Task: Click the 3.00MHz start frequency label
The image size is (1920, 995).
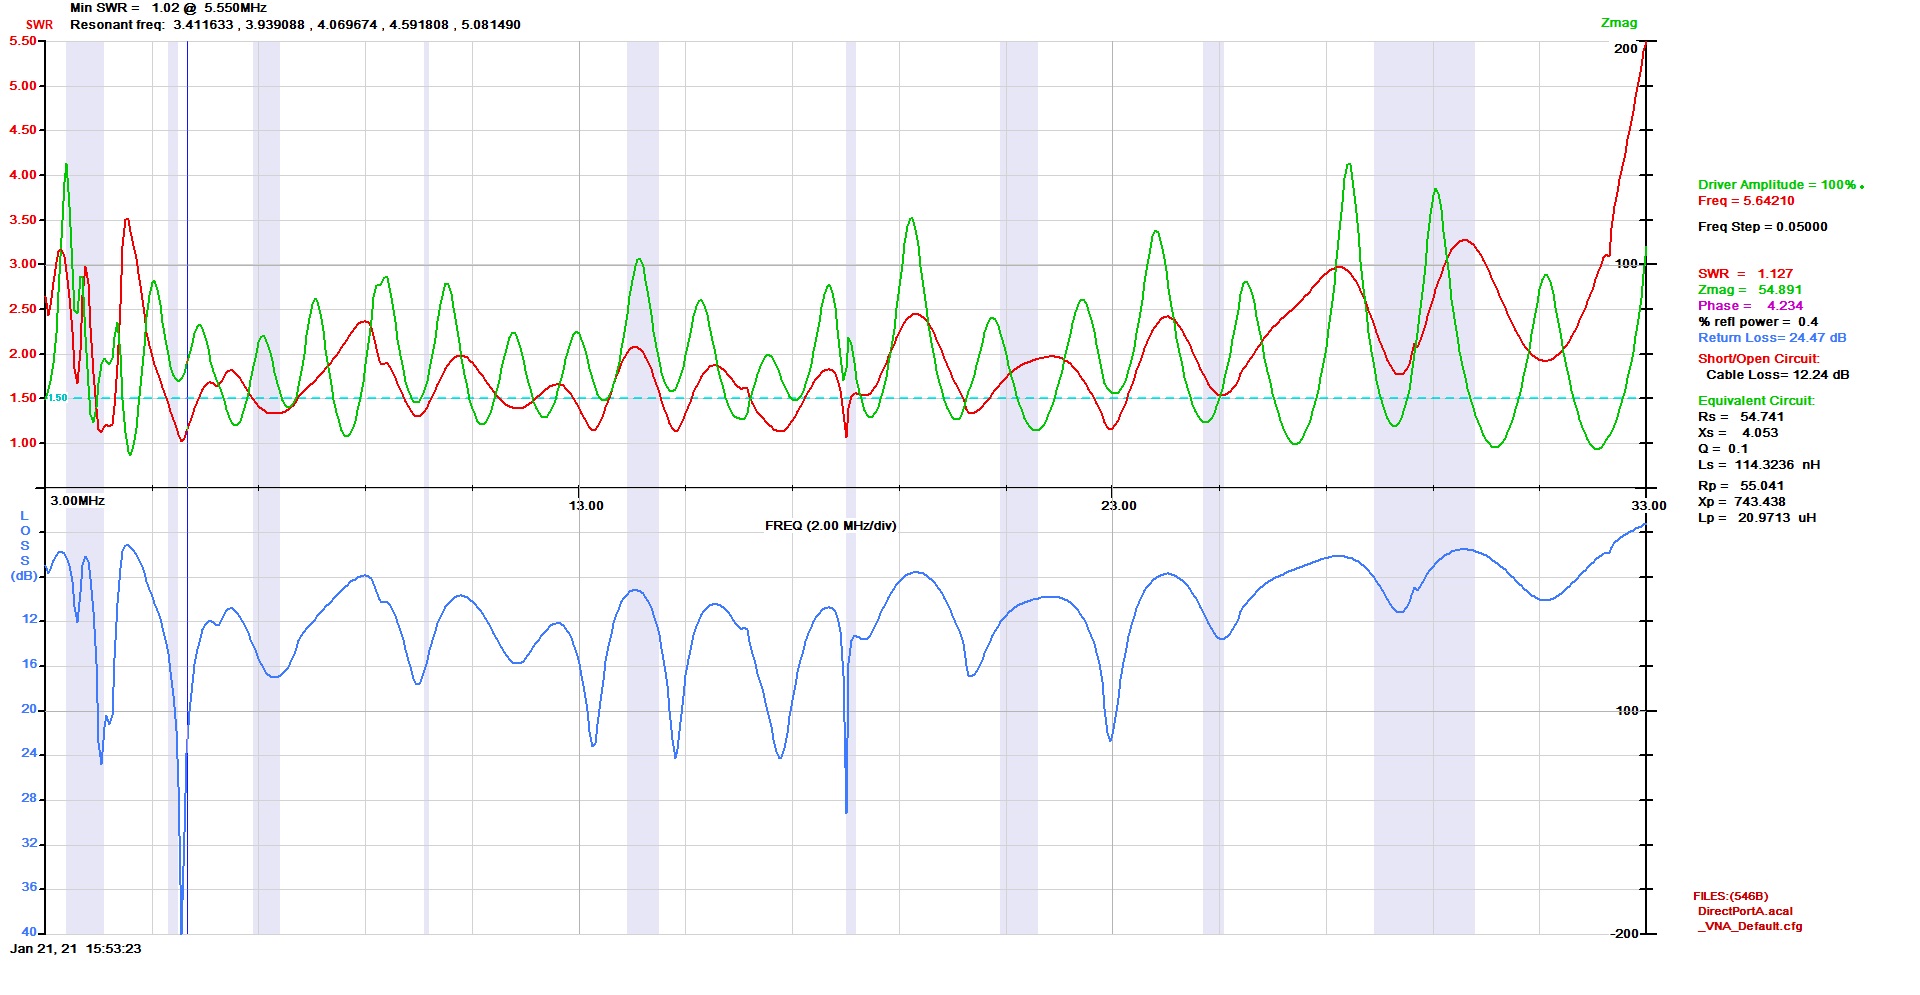Action: coord(78,501)
